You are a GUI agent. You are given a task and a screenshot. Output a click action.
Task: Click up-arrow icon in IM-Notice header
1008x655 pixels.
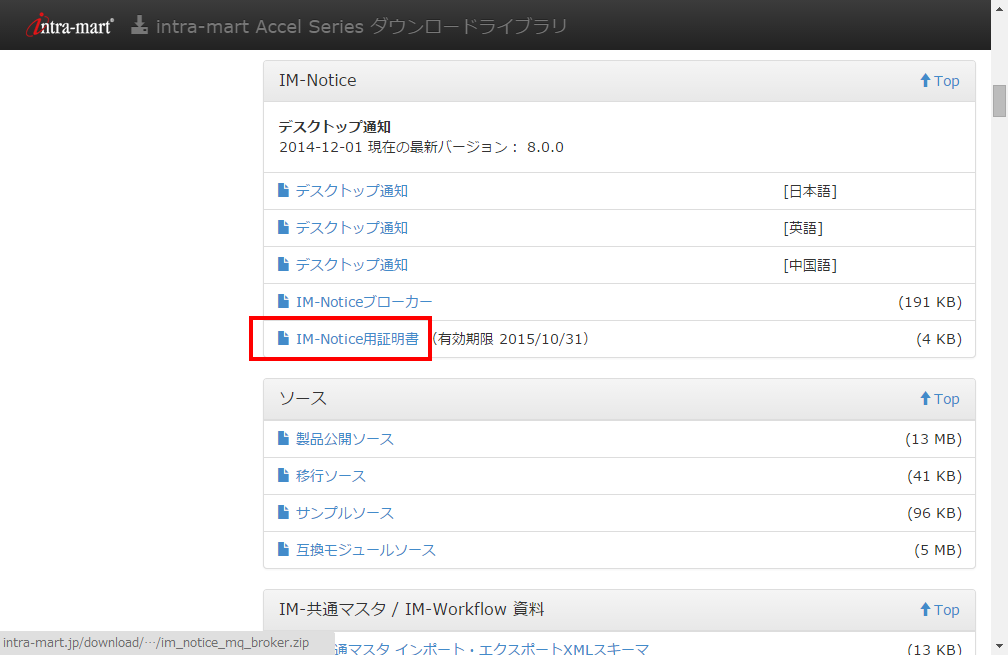point(925,80)
